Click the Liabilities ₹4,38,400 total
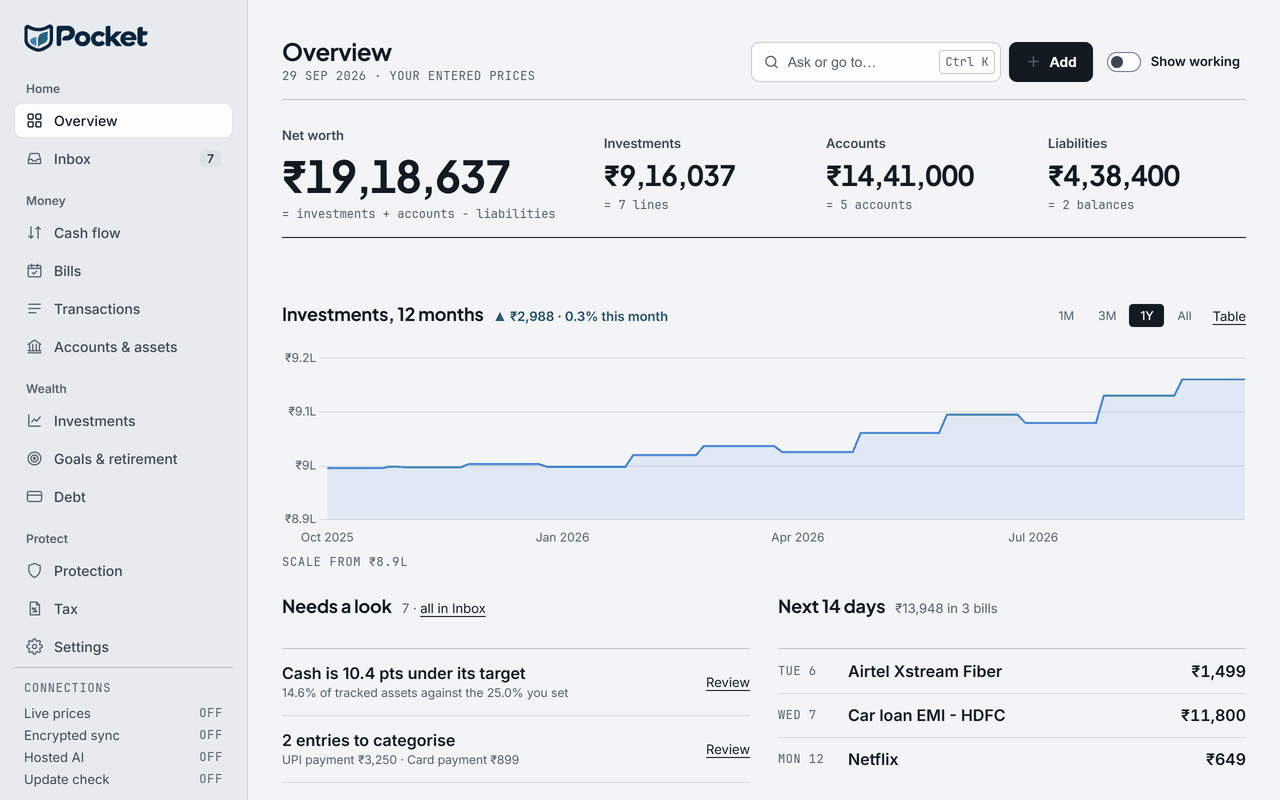The height and width of the screenshot is (800, 1280). click(x=1114, y=176)
